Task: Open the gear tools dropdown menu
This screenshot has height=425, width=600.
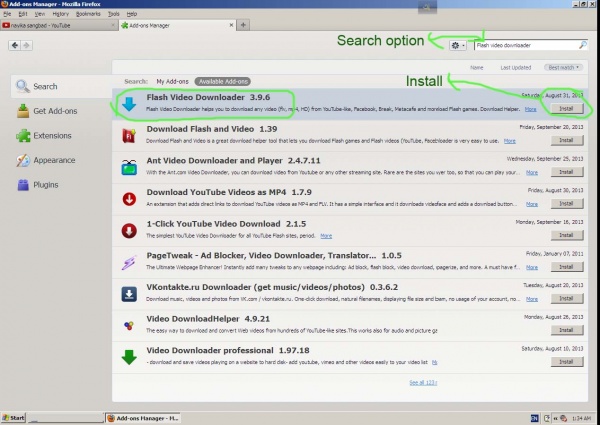Action: 458,45
